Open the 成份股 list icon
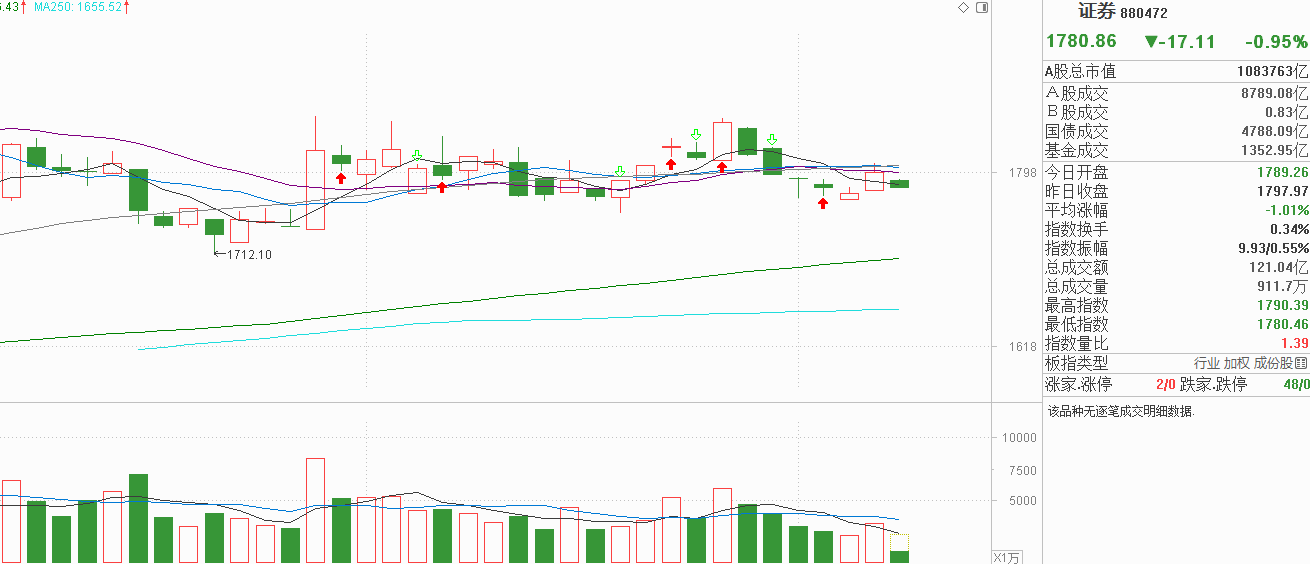Viewport: 1310px width, 564px height. 1301,363
